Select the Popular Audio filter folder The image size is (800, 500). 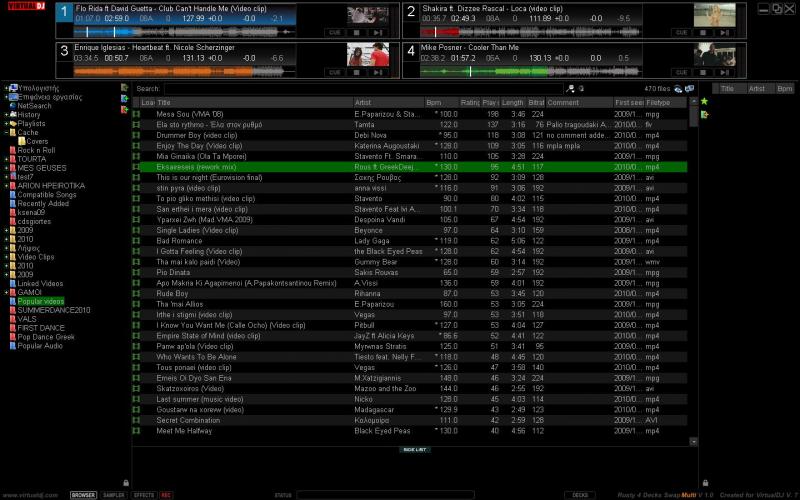(40, 346)
